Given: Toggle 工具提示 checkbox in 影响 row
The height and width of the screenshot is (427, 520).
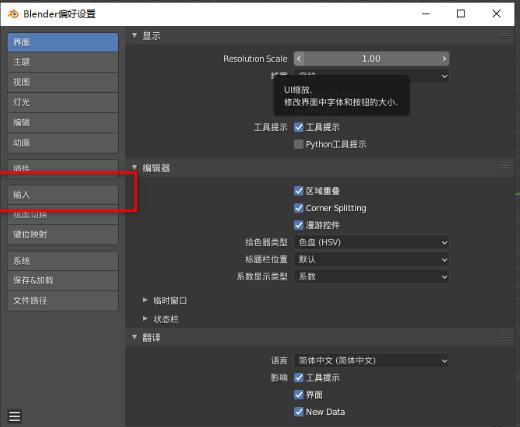Looking at the screenshot, I should point(299,378).
